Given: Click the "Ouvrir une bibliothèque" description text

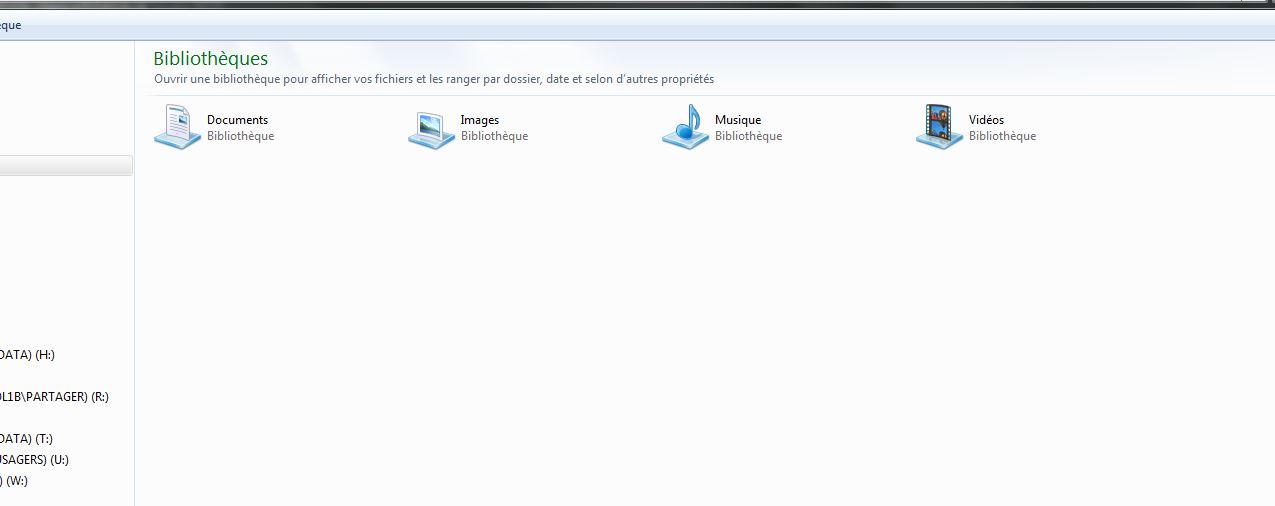Looking at the screenshot, I should point(433,79).
